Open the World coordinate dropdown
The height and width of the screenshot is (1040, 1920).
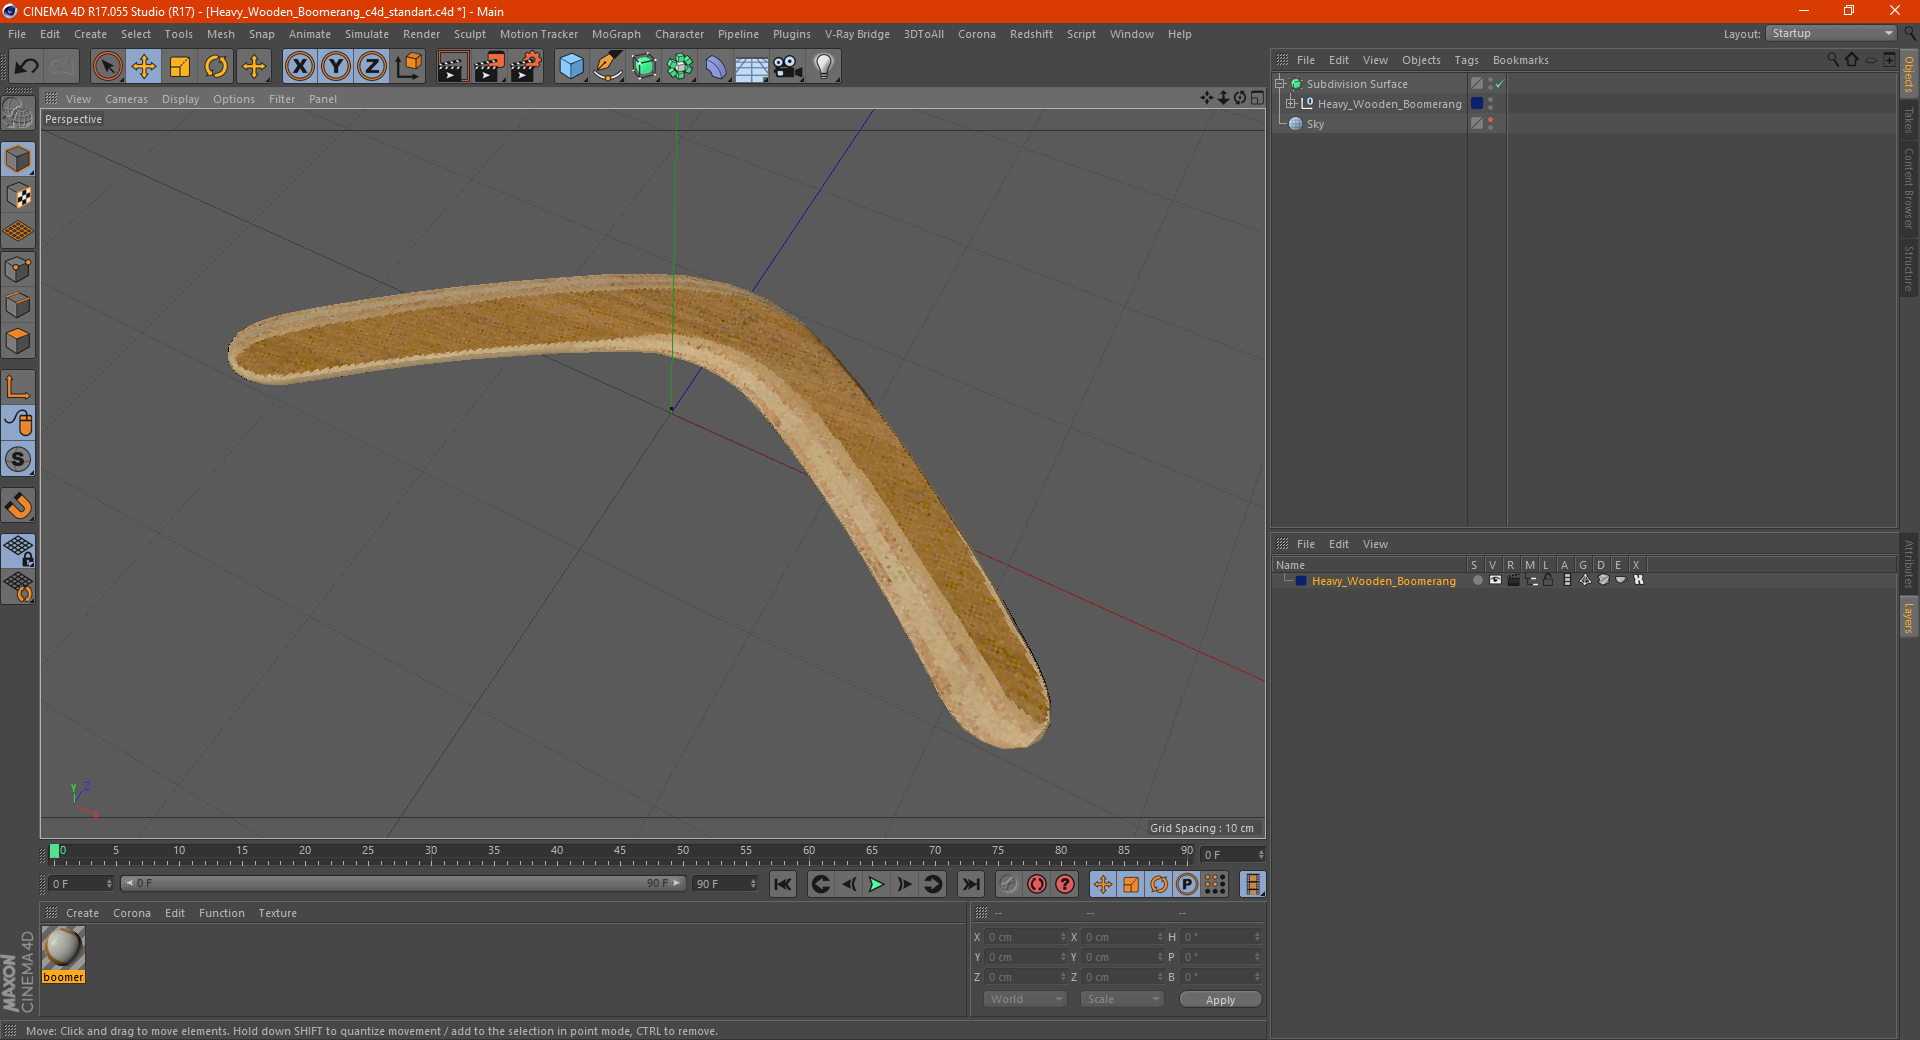tap(1025, 999)
